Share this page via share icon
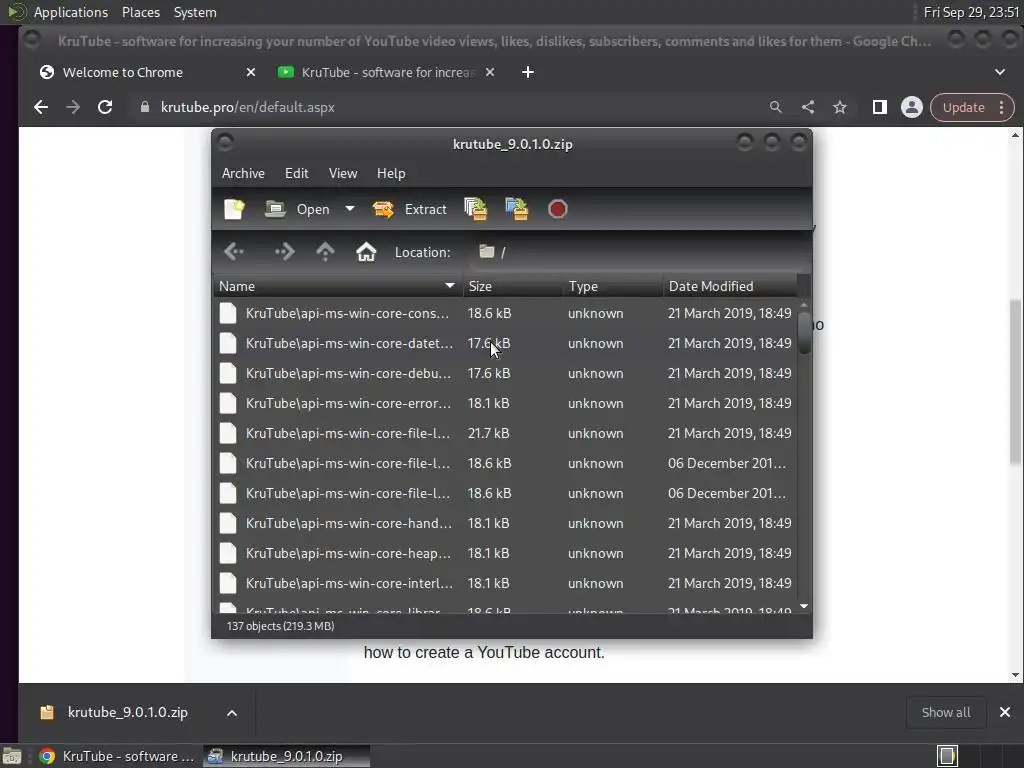Image resolution: width=1024 pixels, height=768 pixels. 808,107
